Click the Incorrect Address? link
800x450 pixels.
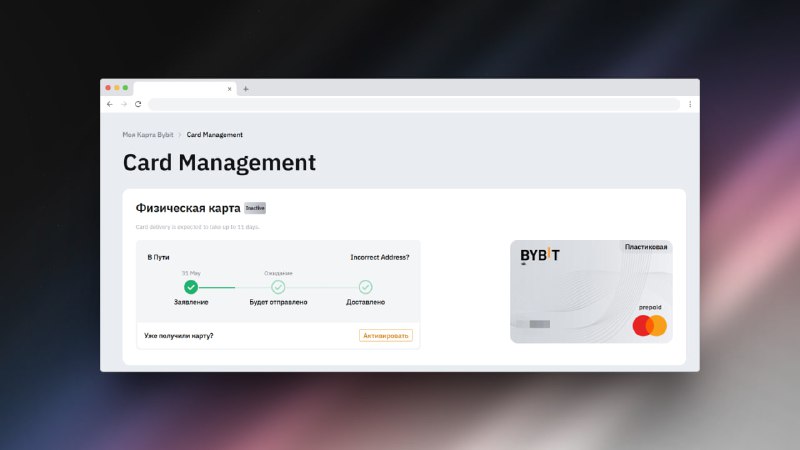pos(380,257)
